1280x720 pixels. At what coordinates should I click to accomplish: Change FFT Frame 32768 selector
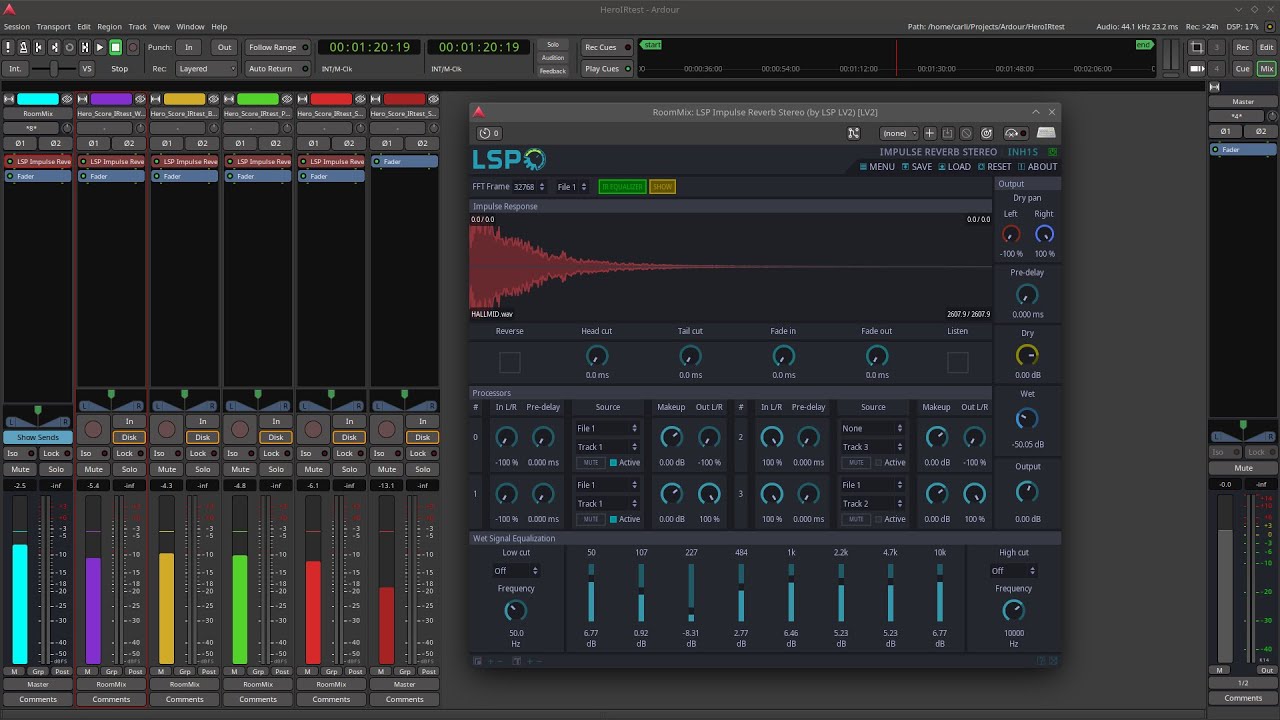tap(529, 187)
